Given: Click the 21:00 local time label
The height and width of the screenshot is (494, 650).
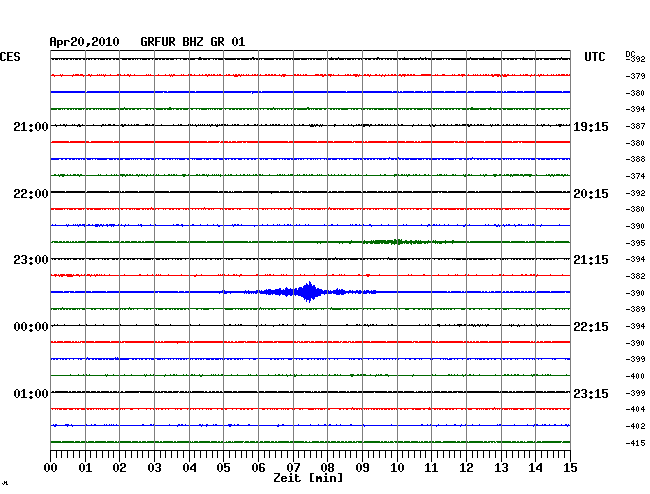Looking at the screenshot, I should (x=31, y=127).
